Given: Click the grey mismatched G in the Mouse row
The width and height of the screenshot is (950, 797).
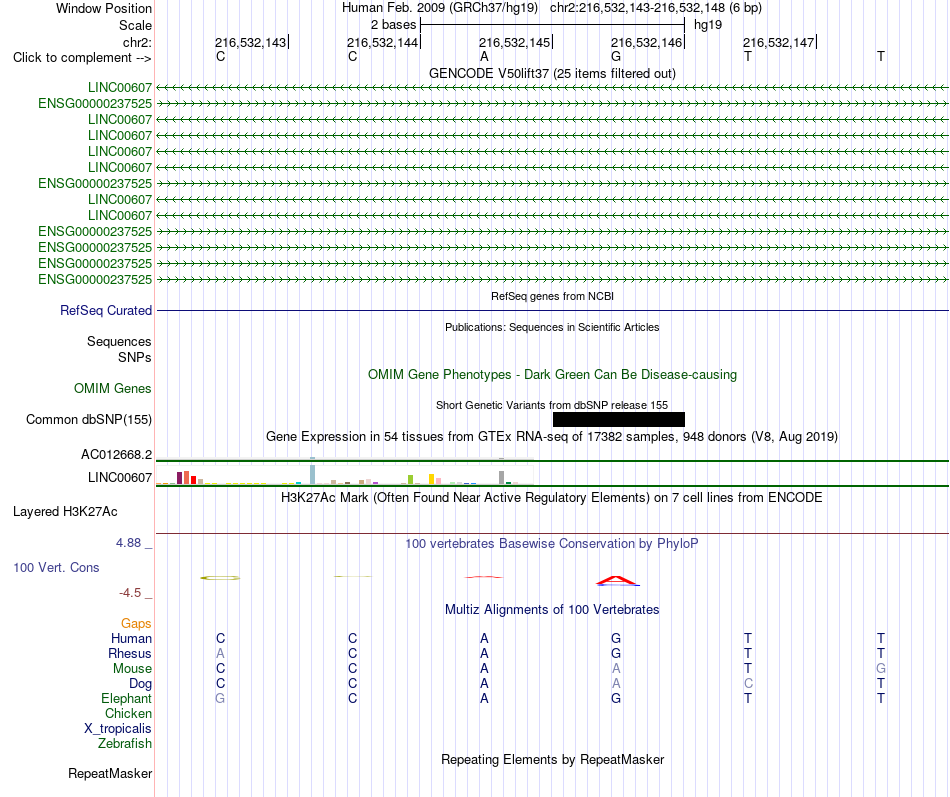Looking at the screenshot, I should tap(880, 668).
